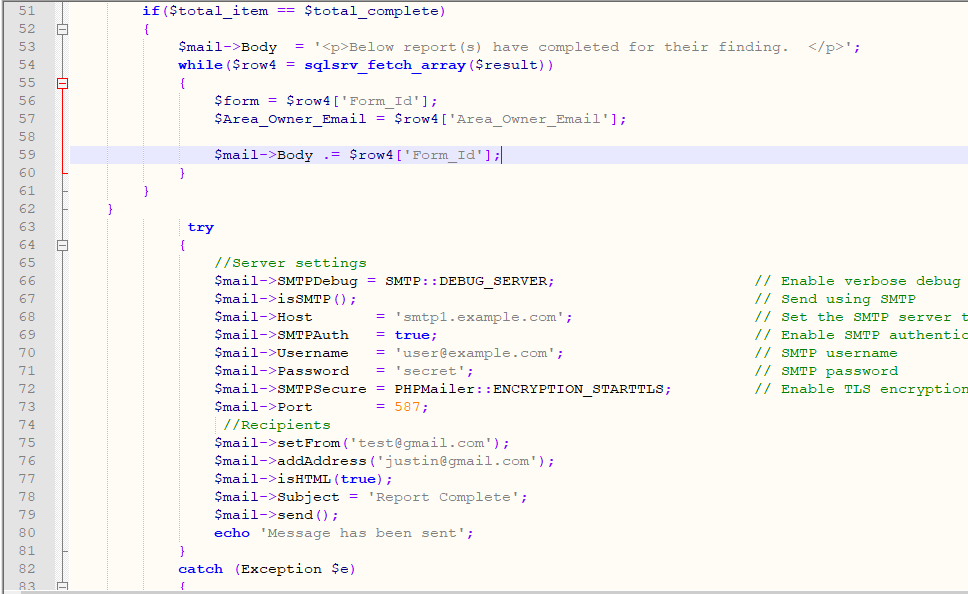Click the $form variable on line 56
The height and width of the screenshot is (594, 968).
point(236,101)
